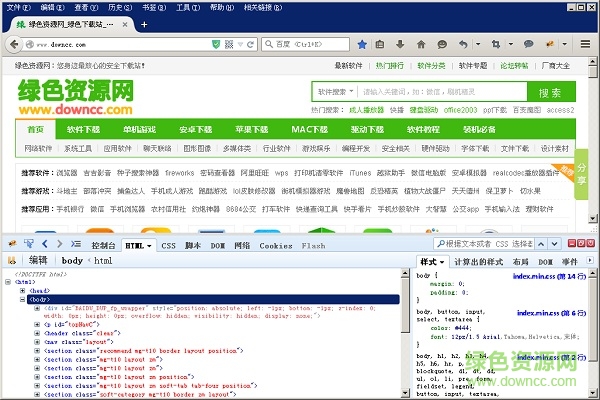Select the section class="soft-category" node text
This screenshot has width=600, height=400.
click(x=140, y=394)
